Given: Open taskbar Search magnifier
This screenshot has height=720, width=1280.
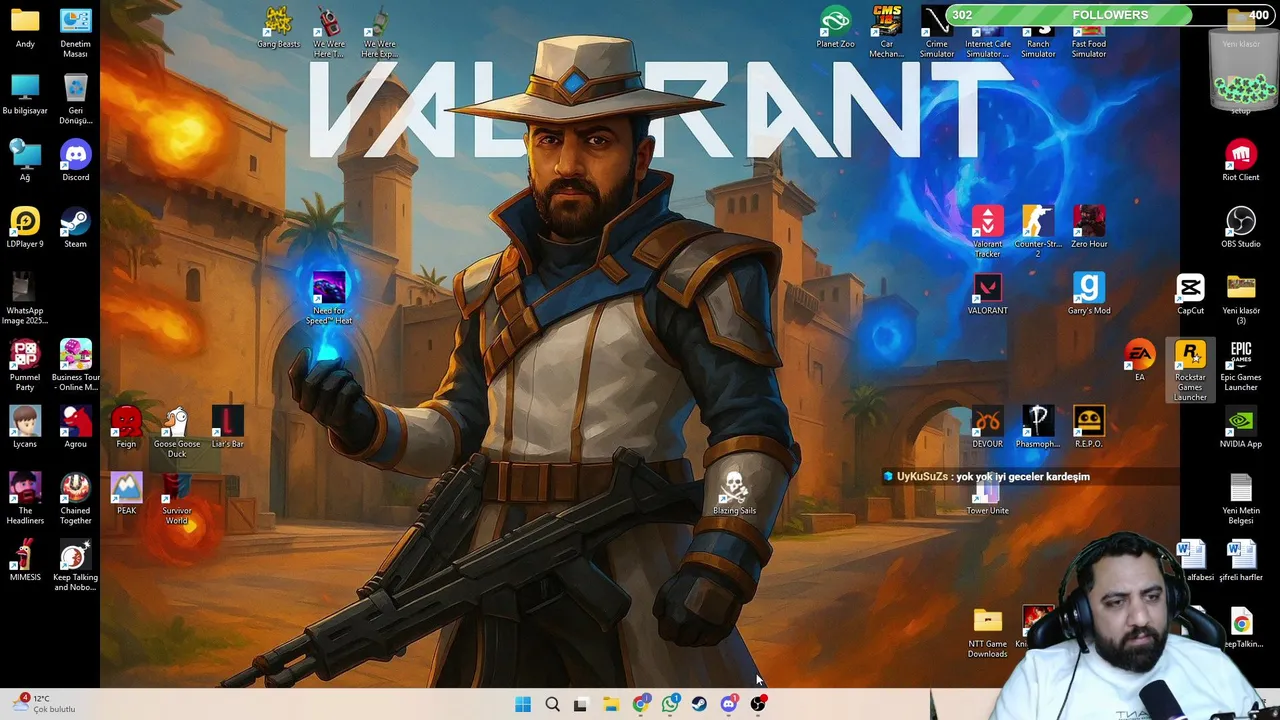Looking at the screenshot, I should [552, 705].
